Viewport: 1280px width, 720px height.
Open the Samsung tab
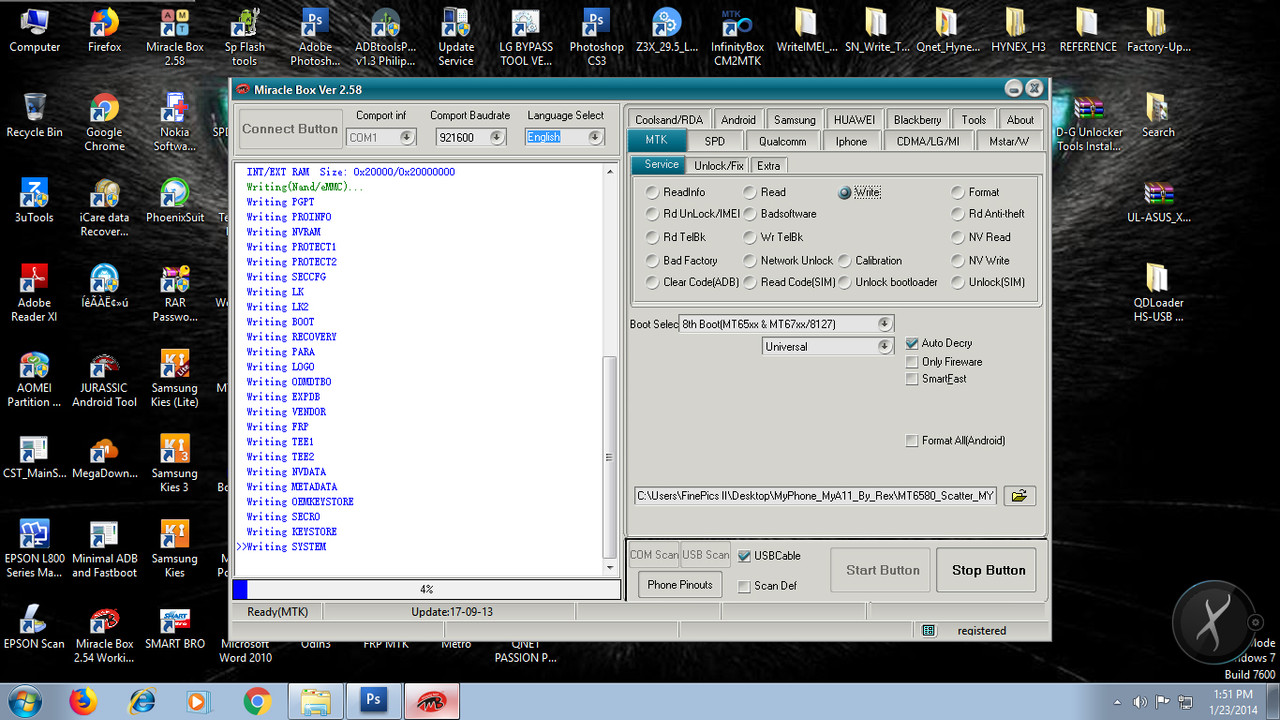795,119
